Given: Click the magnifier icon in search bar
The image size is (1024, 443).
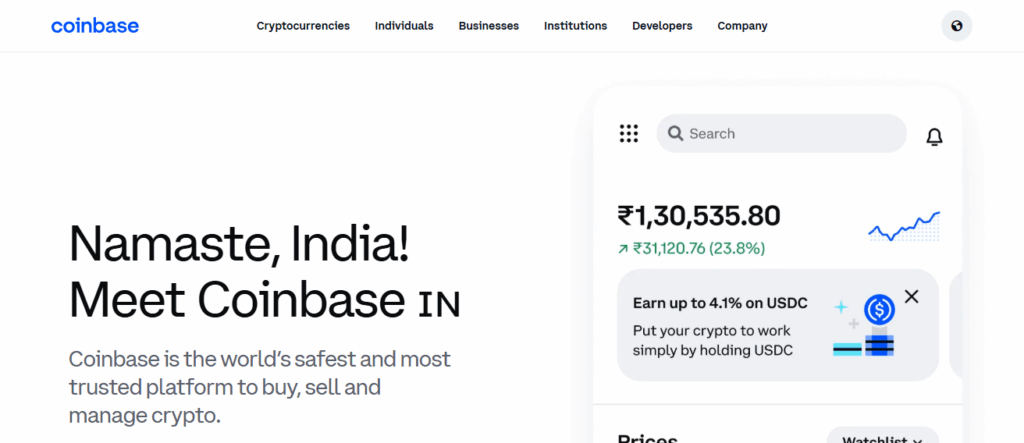Looking at the screenshot, I should pyautogui.click(x=675, y=134).
